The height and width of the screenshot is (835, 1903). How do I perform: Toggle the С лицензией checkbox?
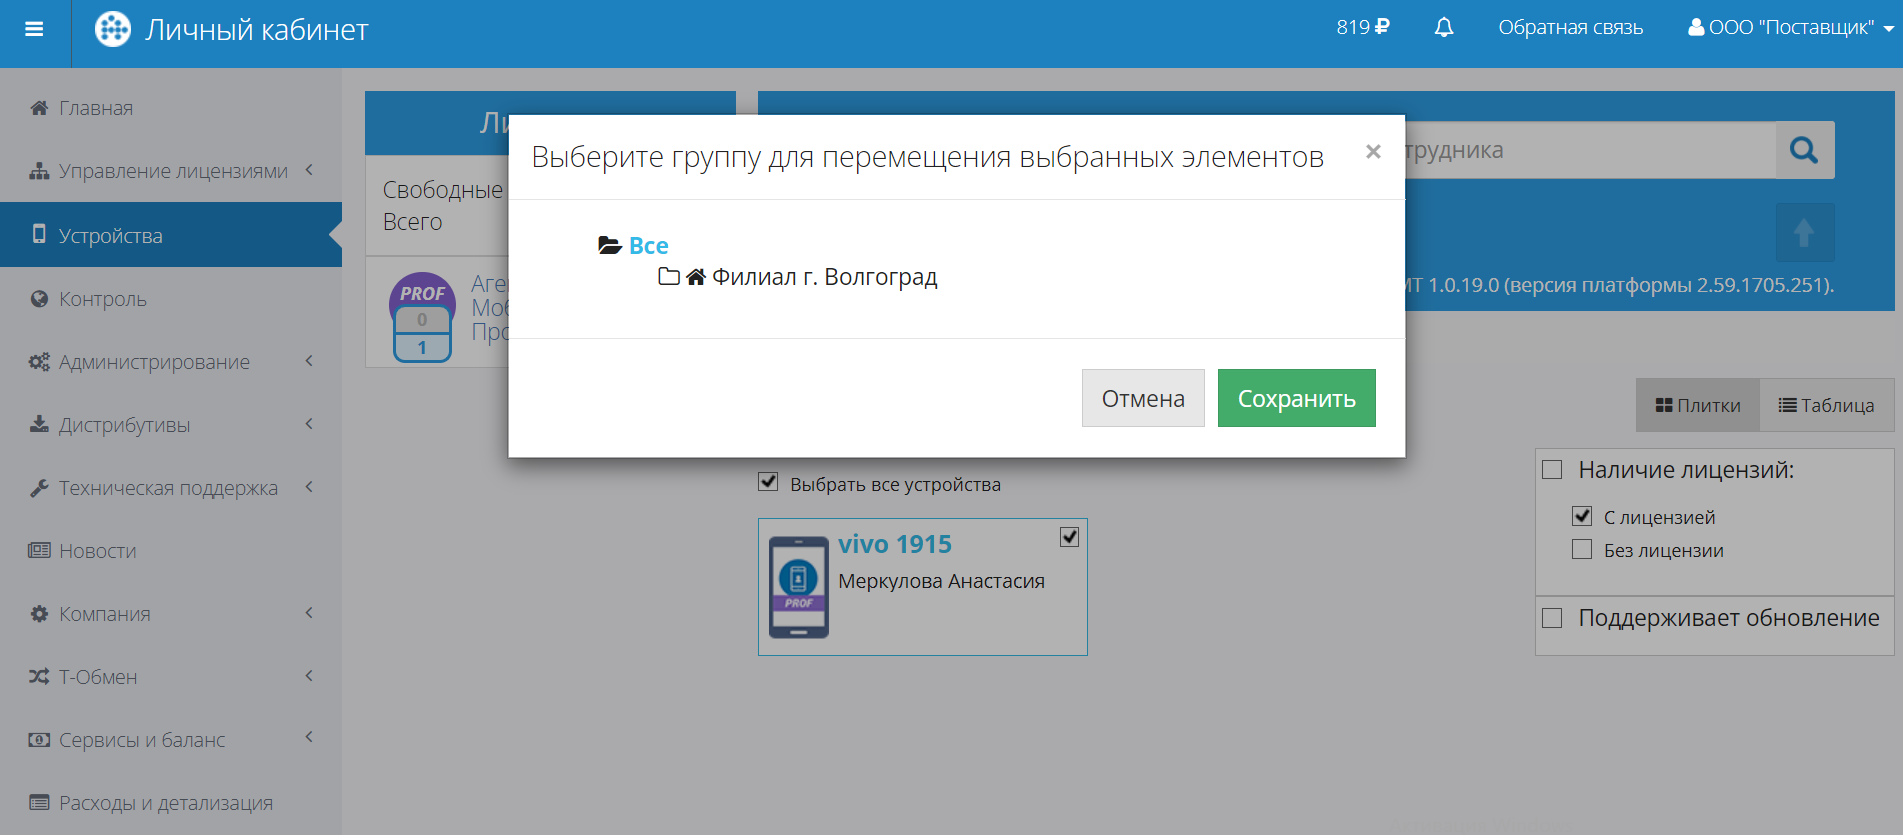tap(1582, 516)
